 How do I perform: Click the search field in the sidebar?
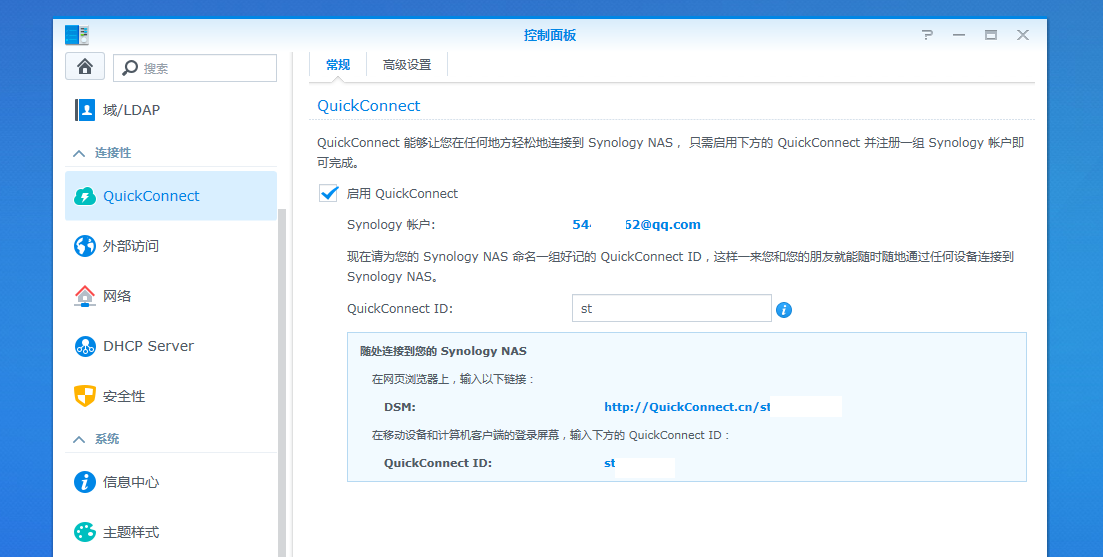coord(195,68)
